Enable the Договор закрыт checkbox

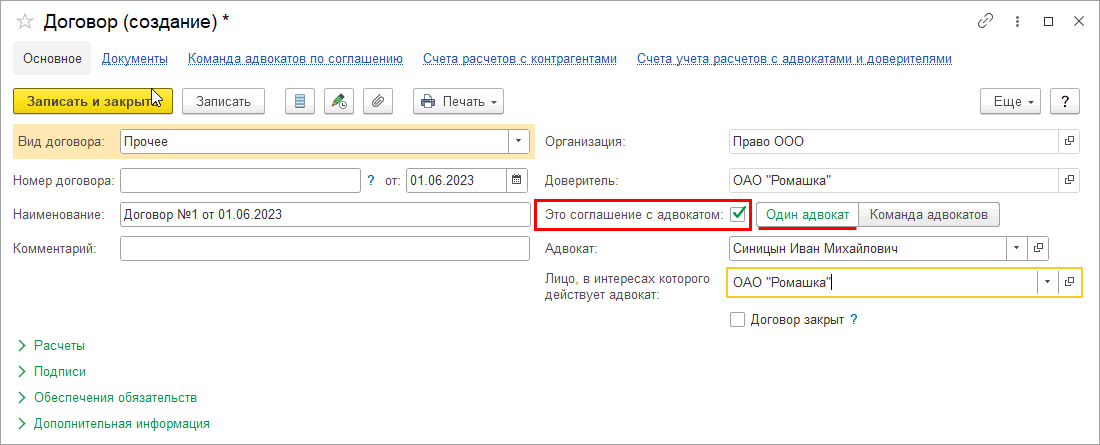click(x=738, y=320)
